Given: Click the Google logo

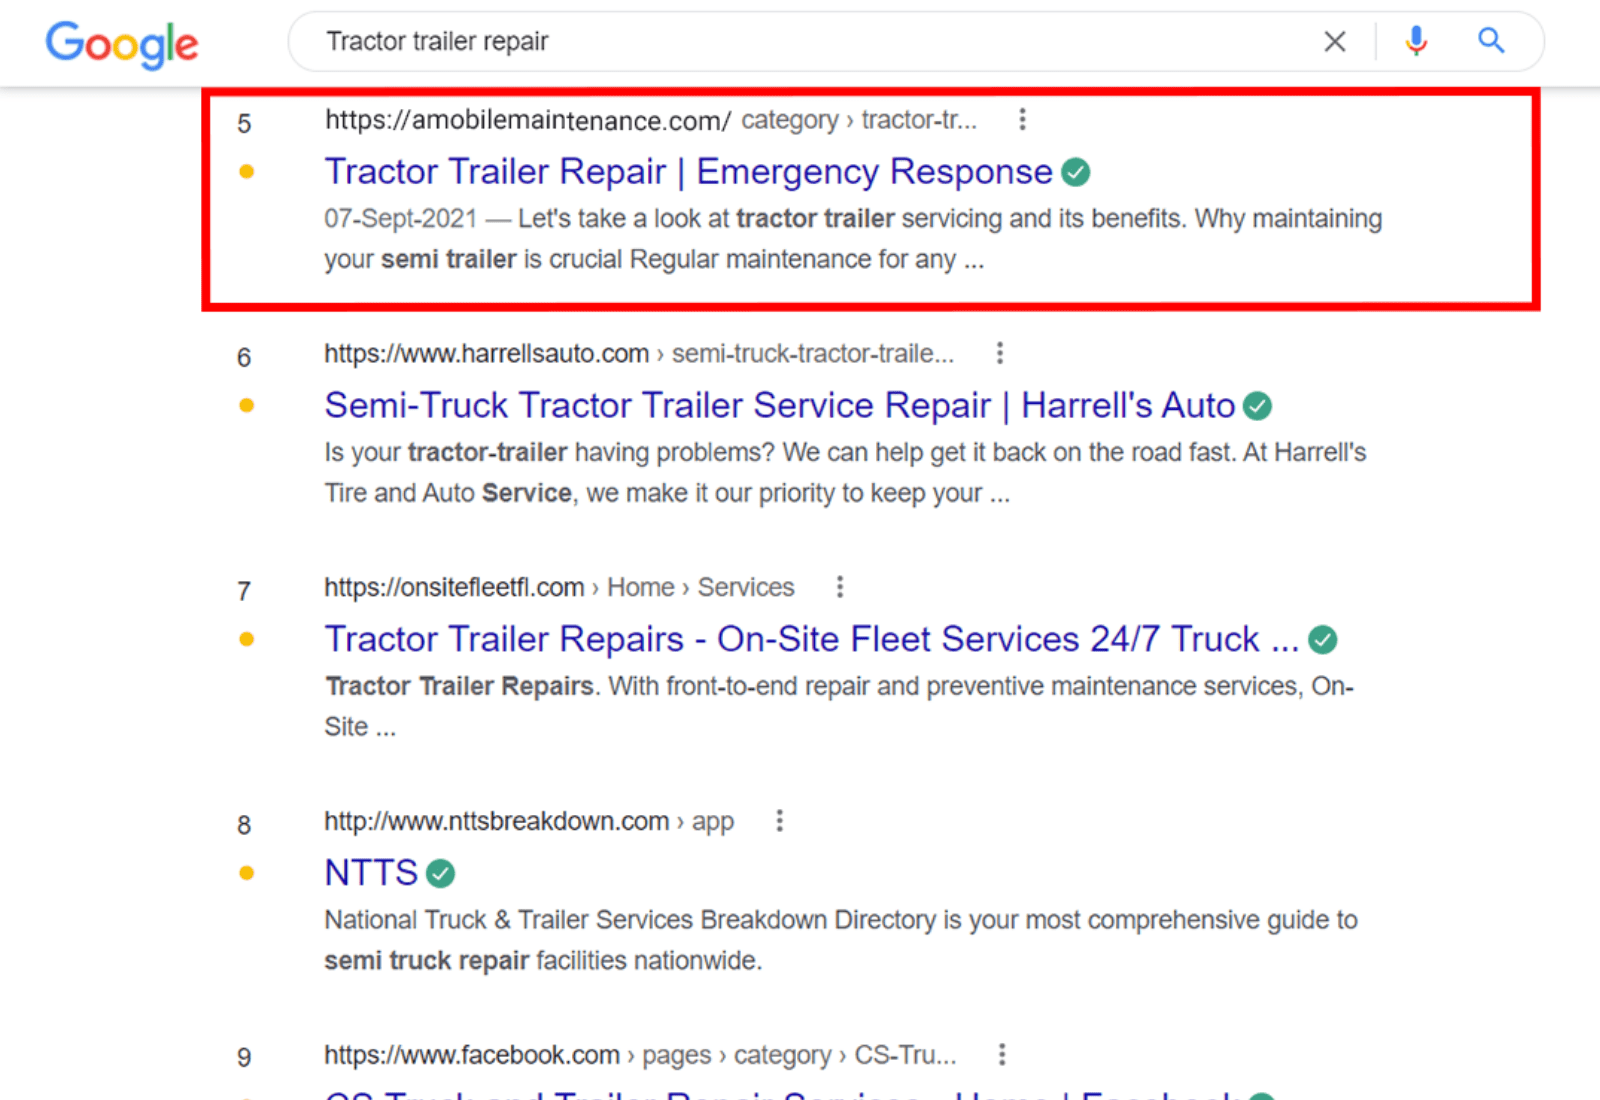Looking at the screenshot, I should point(121,45).
